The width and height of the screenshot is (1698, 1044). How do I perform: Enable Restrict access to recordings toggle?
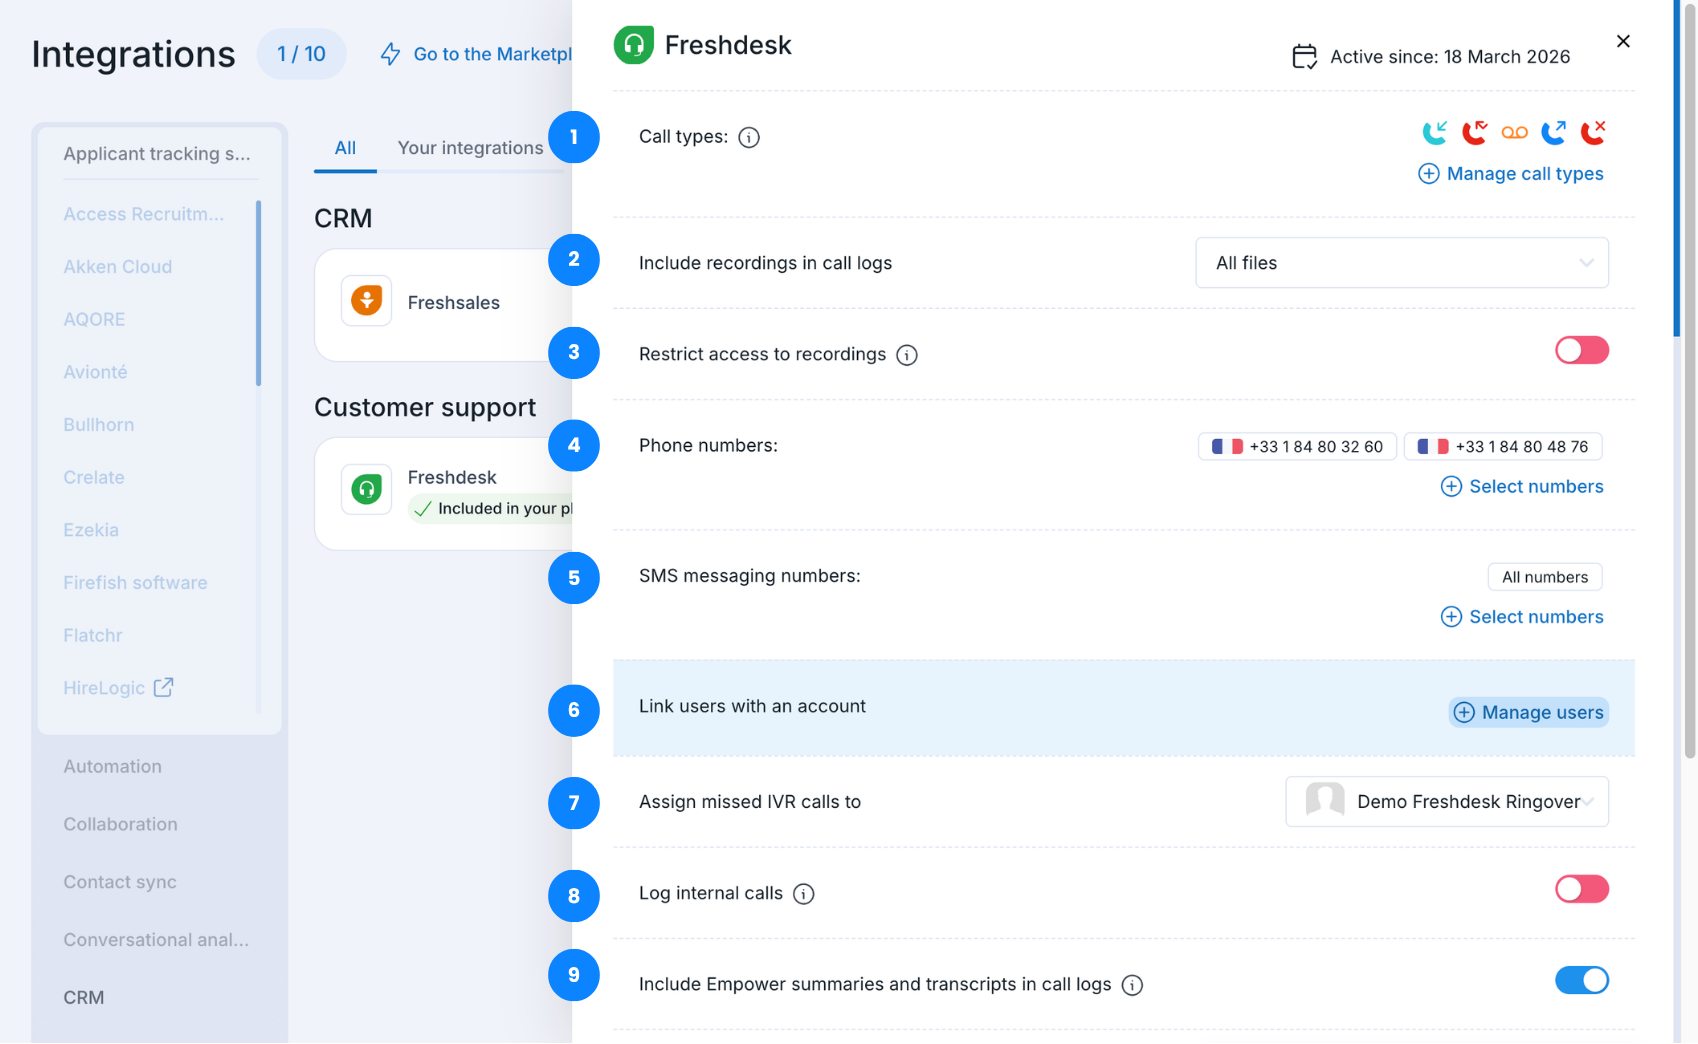(1581, 350)
